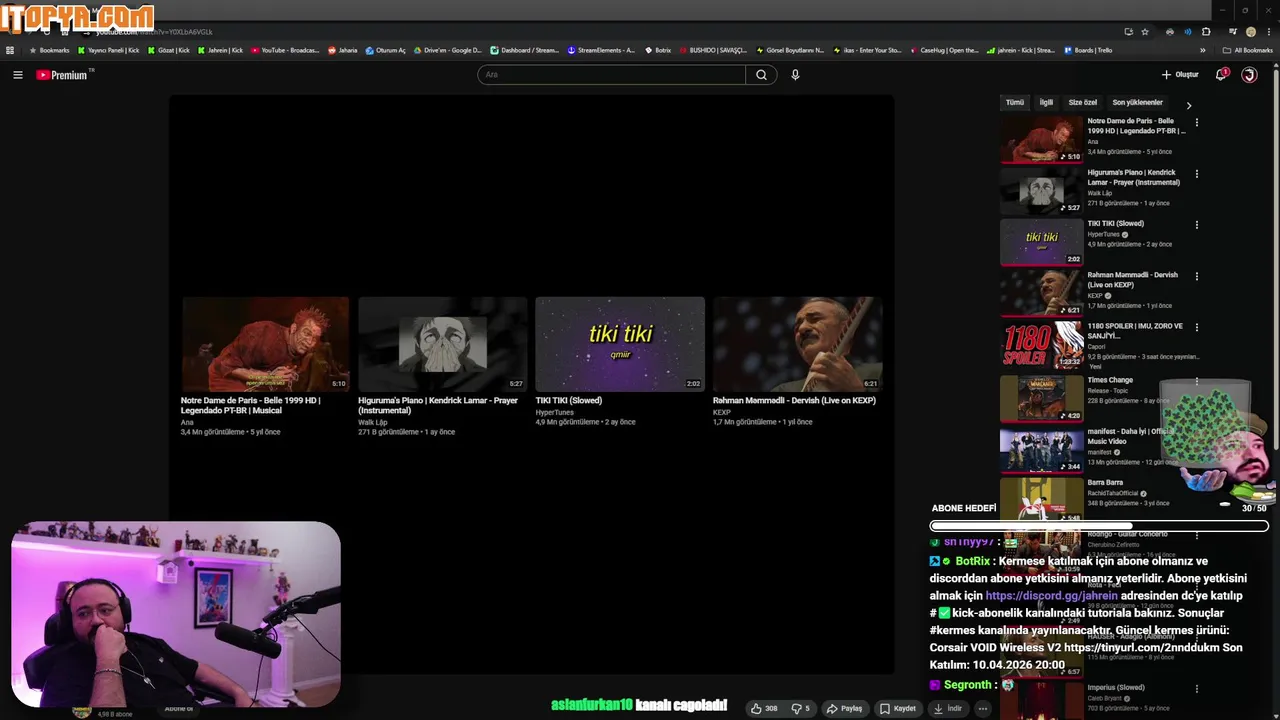Open options menu for 1180 SPOILER sidebar video
The image size is (1280, 720).
[1197, 328]
